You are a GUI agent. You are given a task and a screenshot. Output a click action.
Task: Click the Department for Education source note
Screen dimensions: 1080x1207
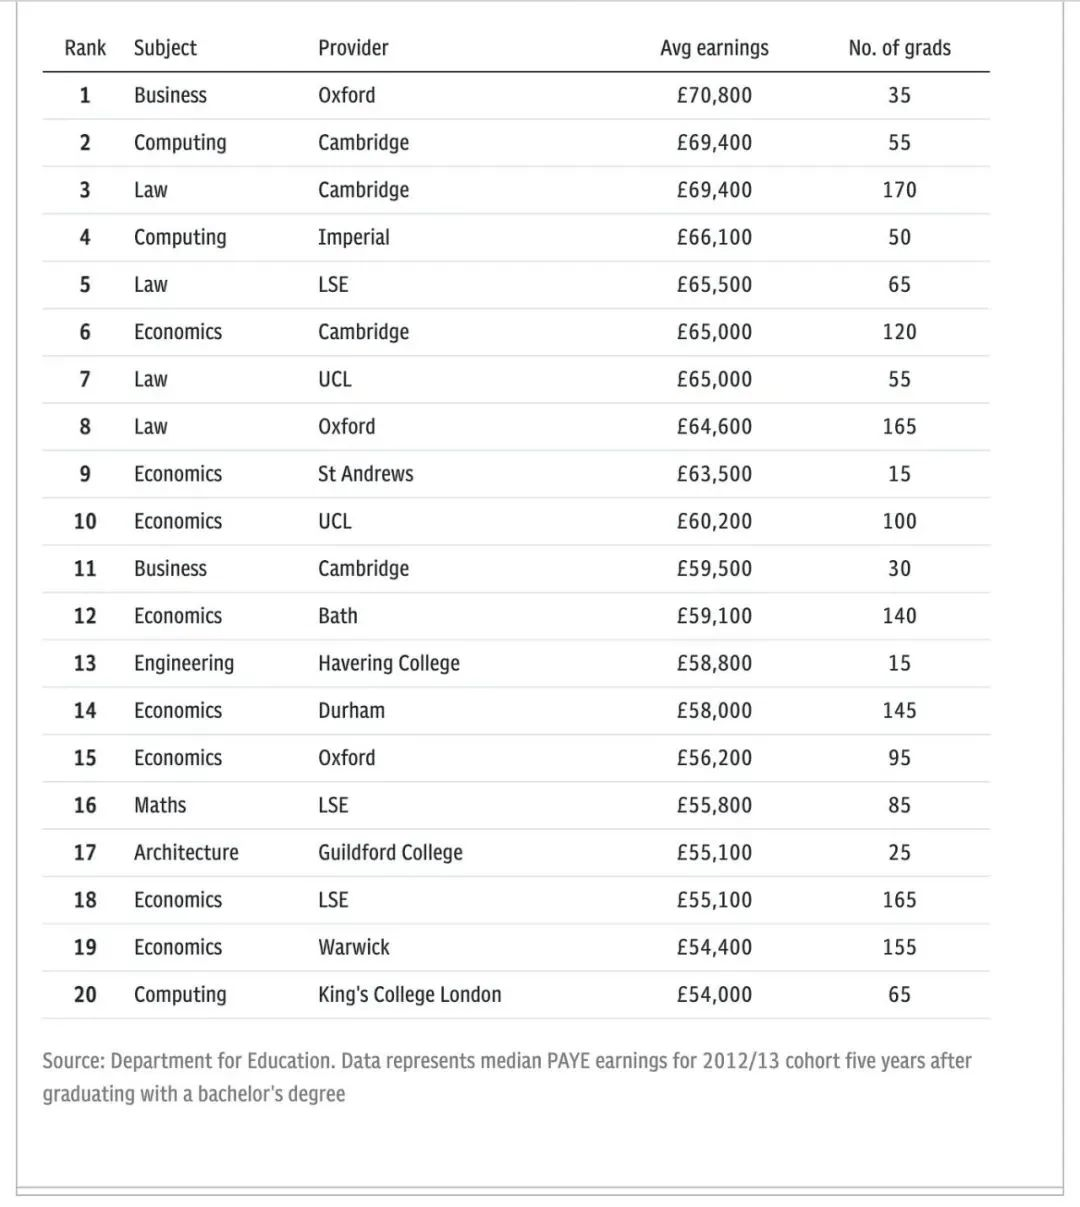[x=507, y=1077]
